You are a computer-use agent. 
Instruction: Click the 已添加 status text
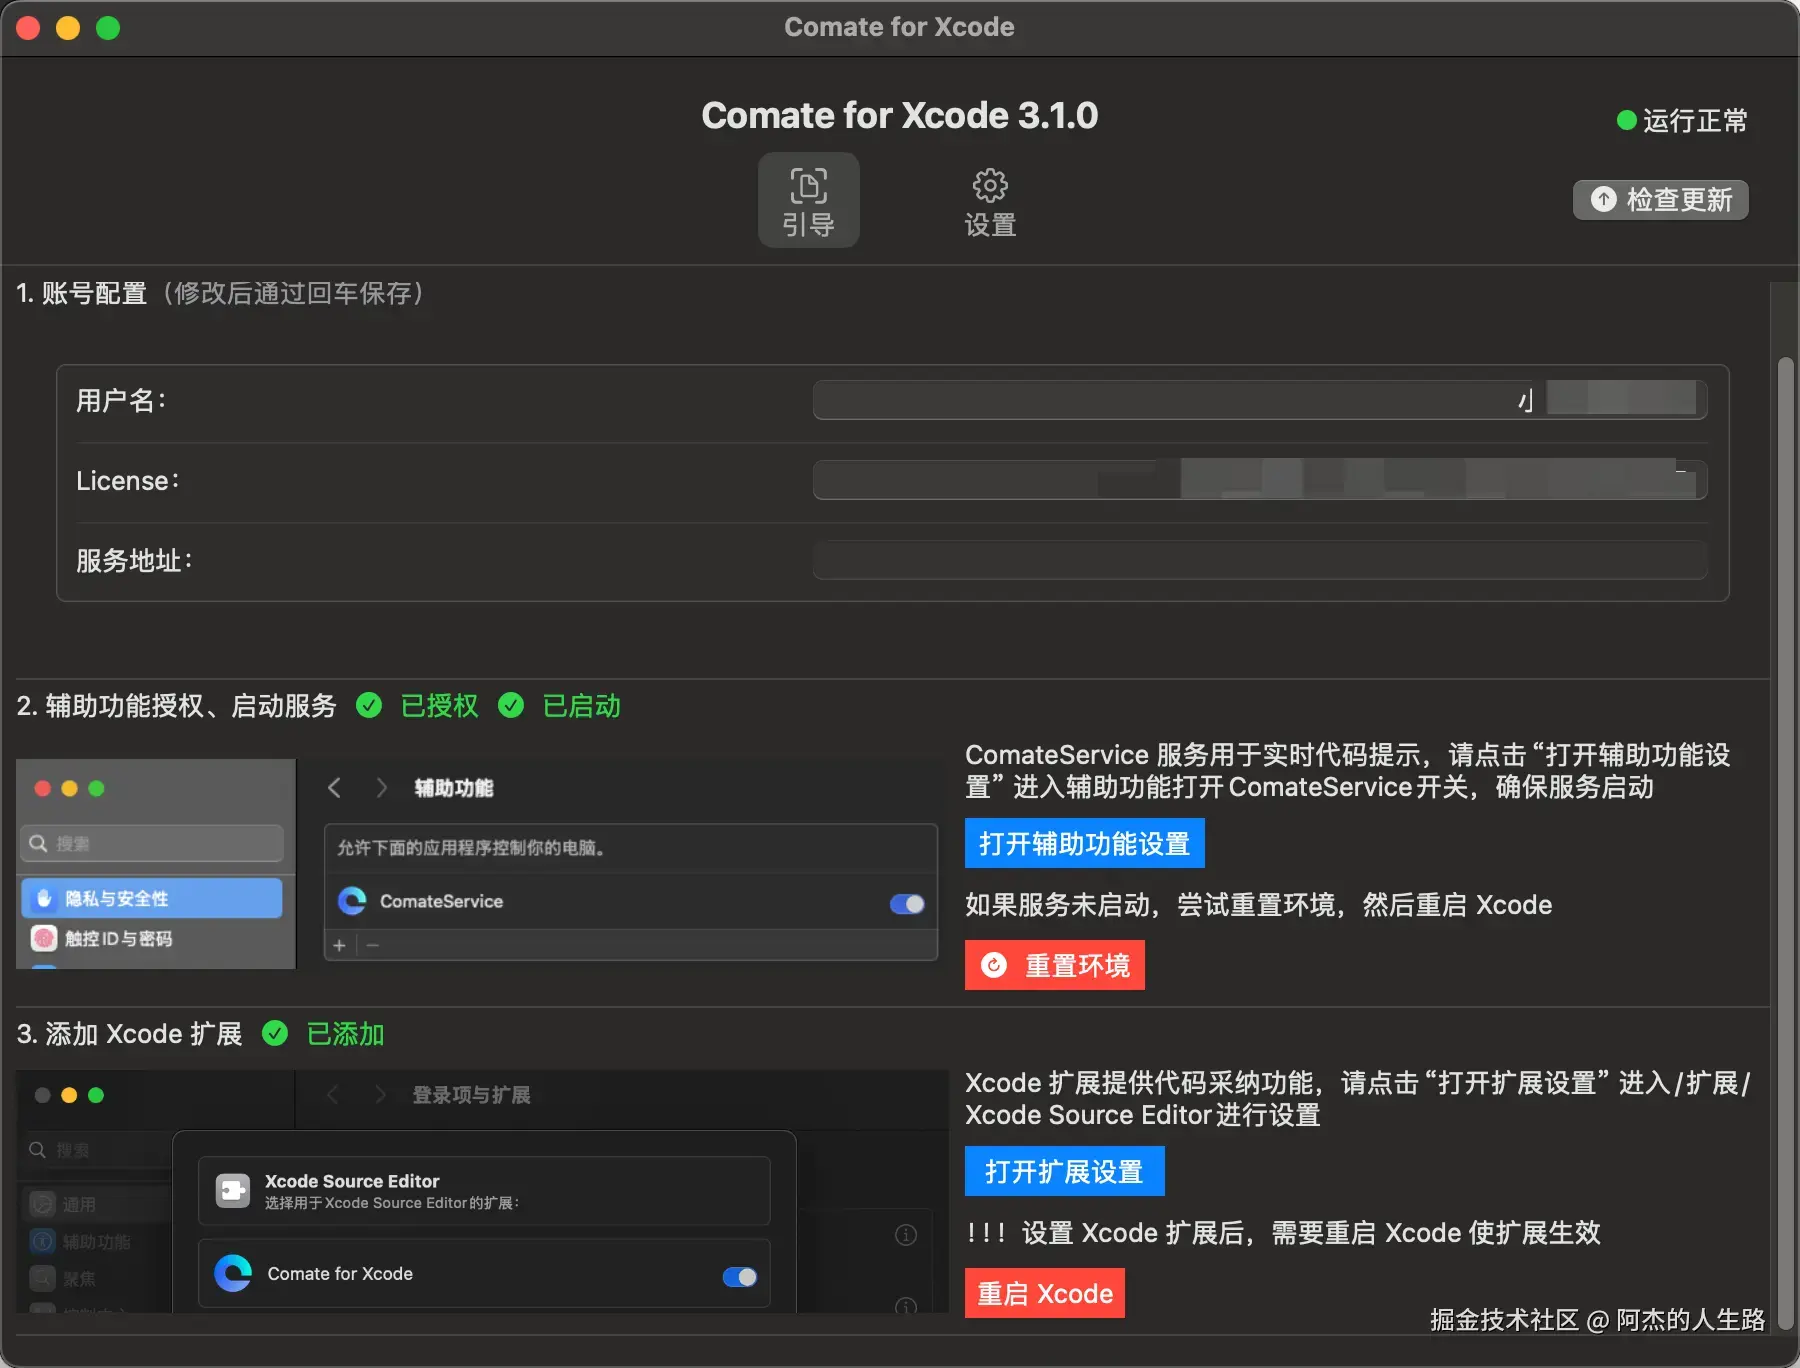pyautogui.click(x=345, y=1034)
